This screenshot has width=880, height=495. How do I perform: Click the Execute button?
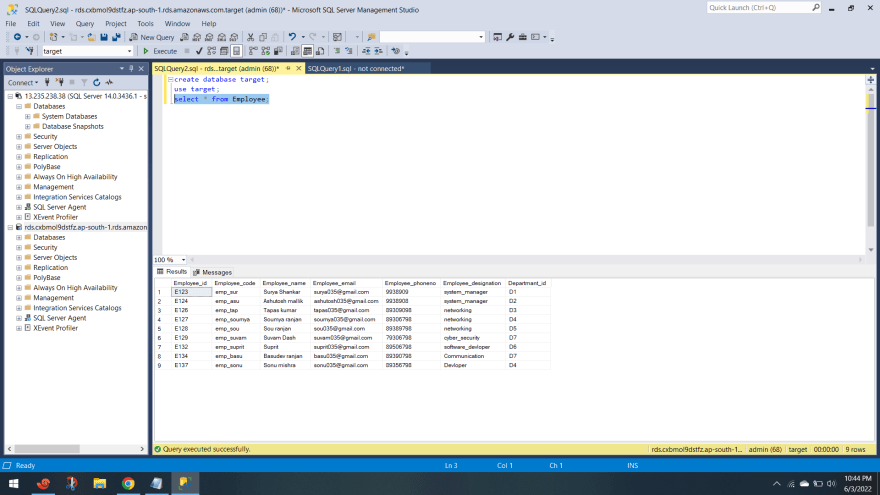point(160,51)
